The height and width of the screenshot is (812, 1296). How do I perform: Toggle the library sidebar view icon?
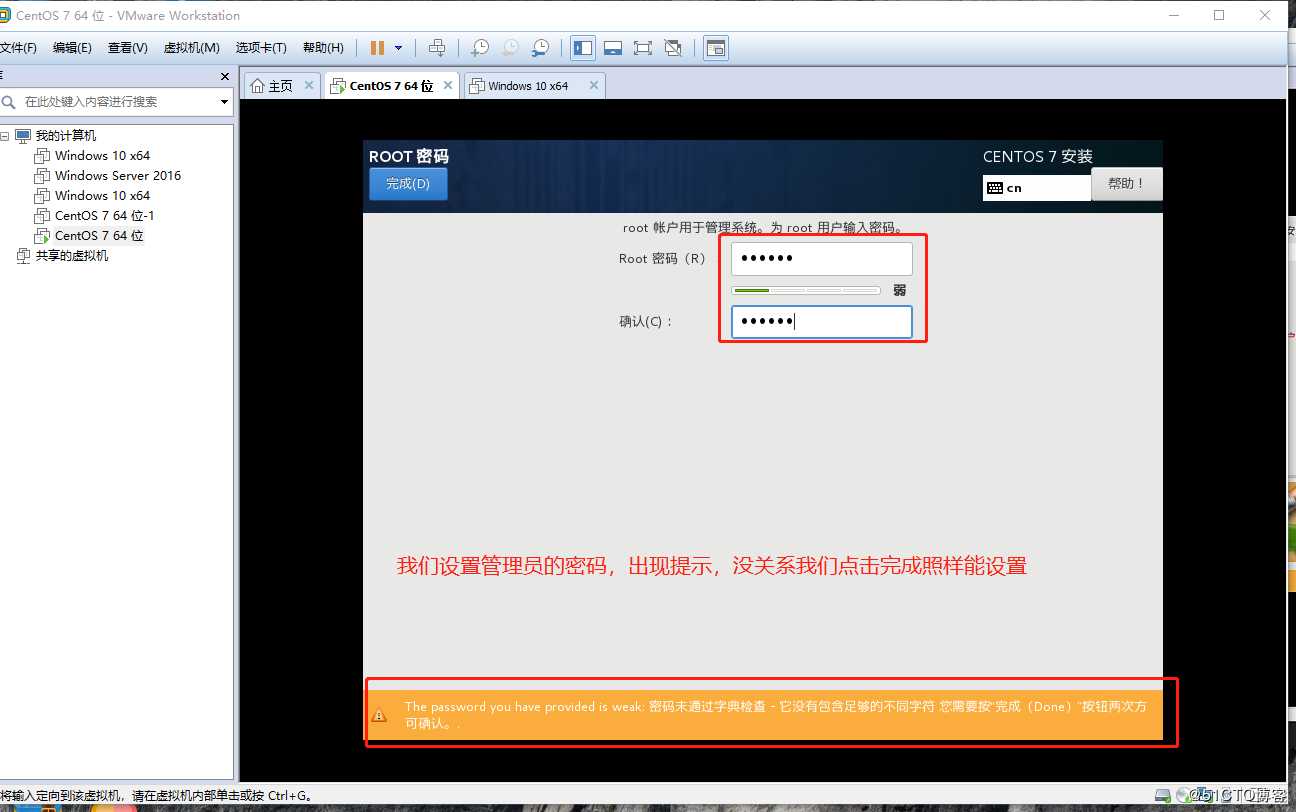[583, 48]
